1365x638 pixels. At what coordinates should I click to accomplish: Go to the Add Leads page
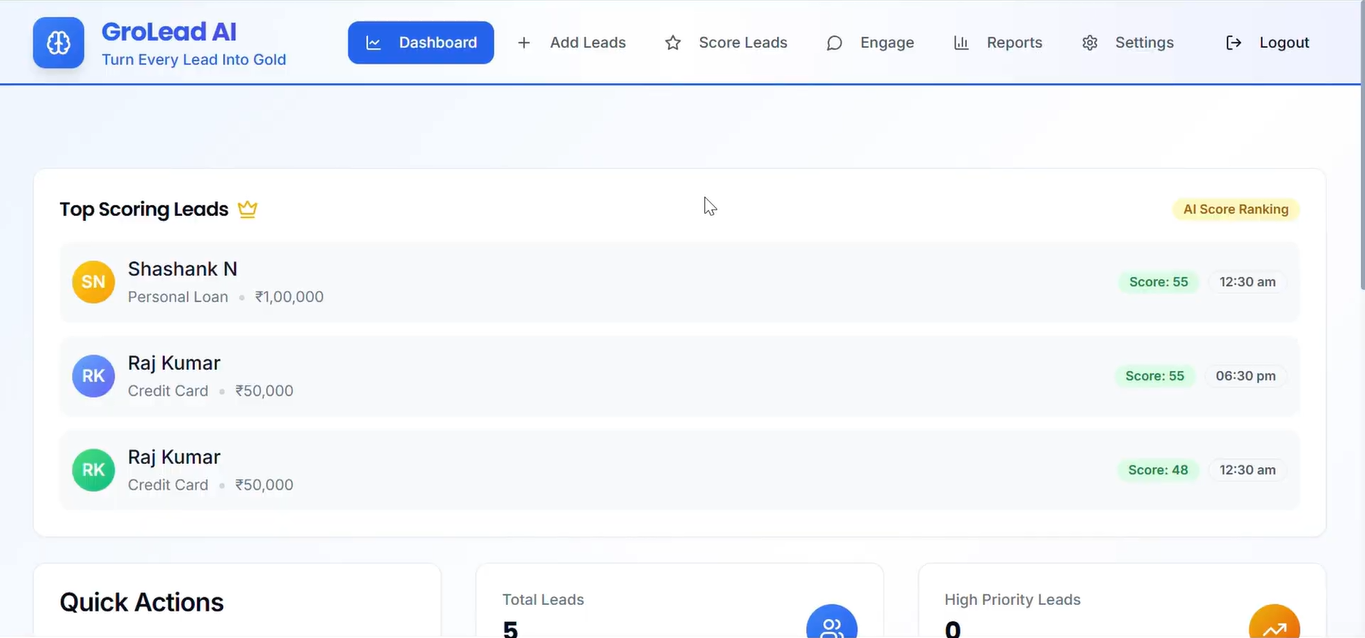571,43
